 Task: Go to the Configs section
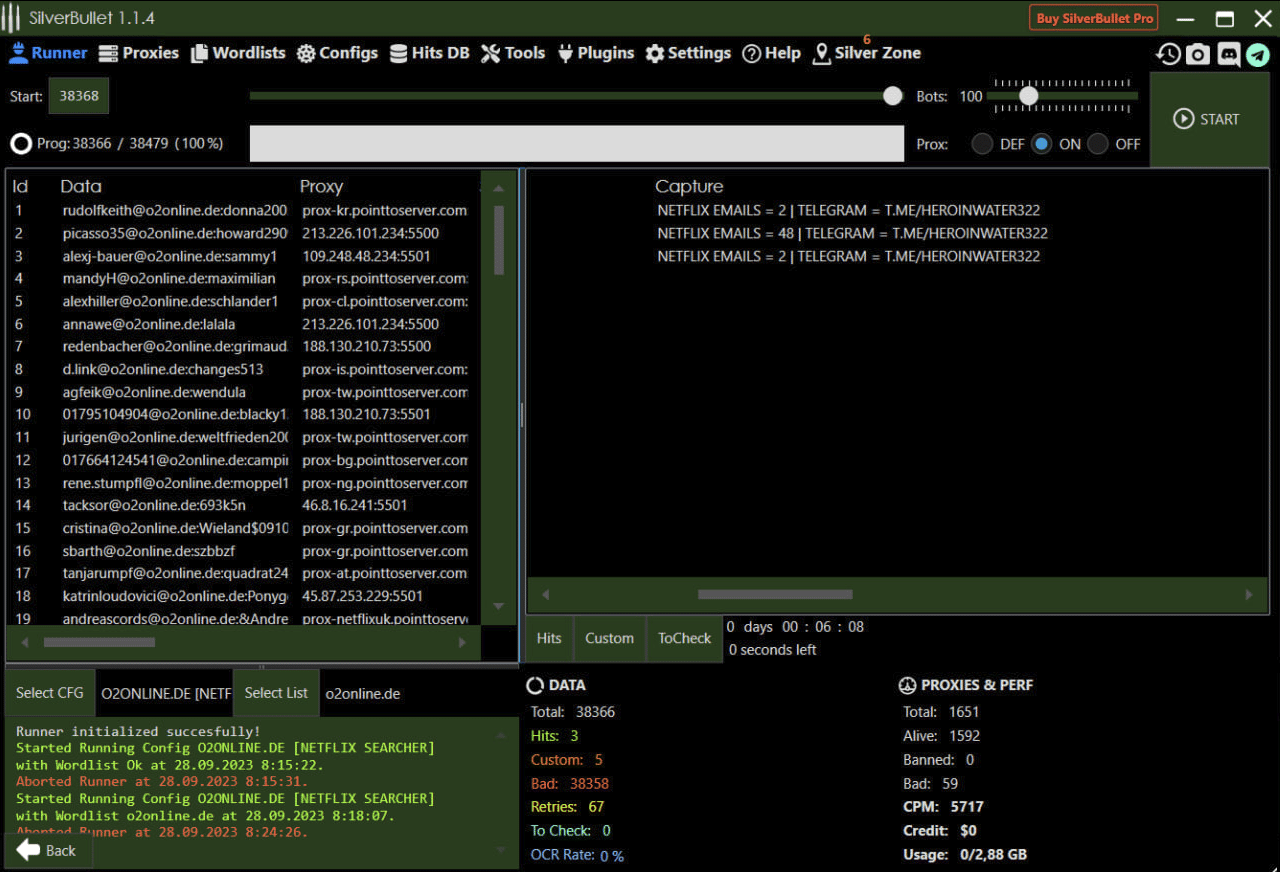(337, 53)
